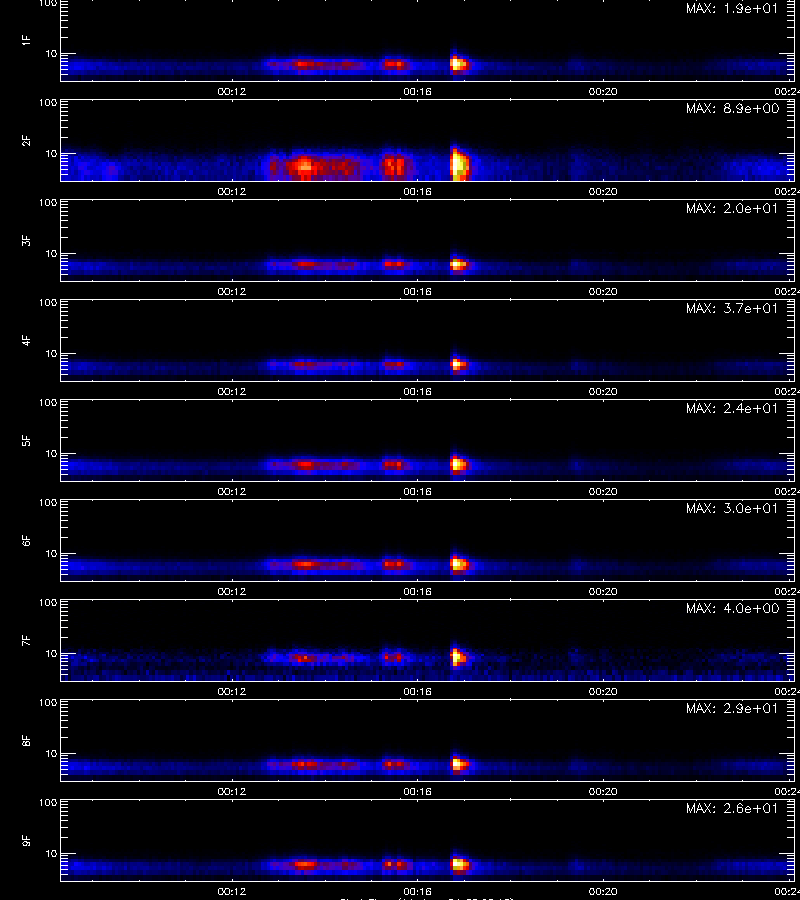Click the 00:12 tick label under panel 7F

232,692
